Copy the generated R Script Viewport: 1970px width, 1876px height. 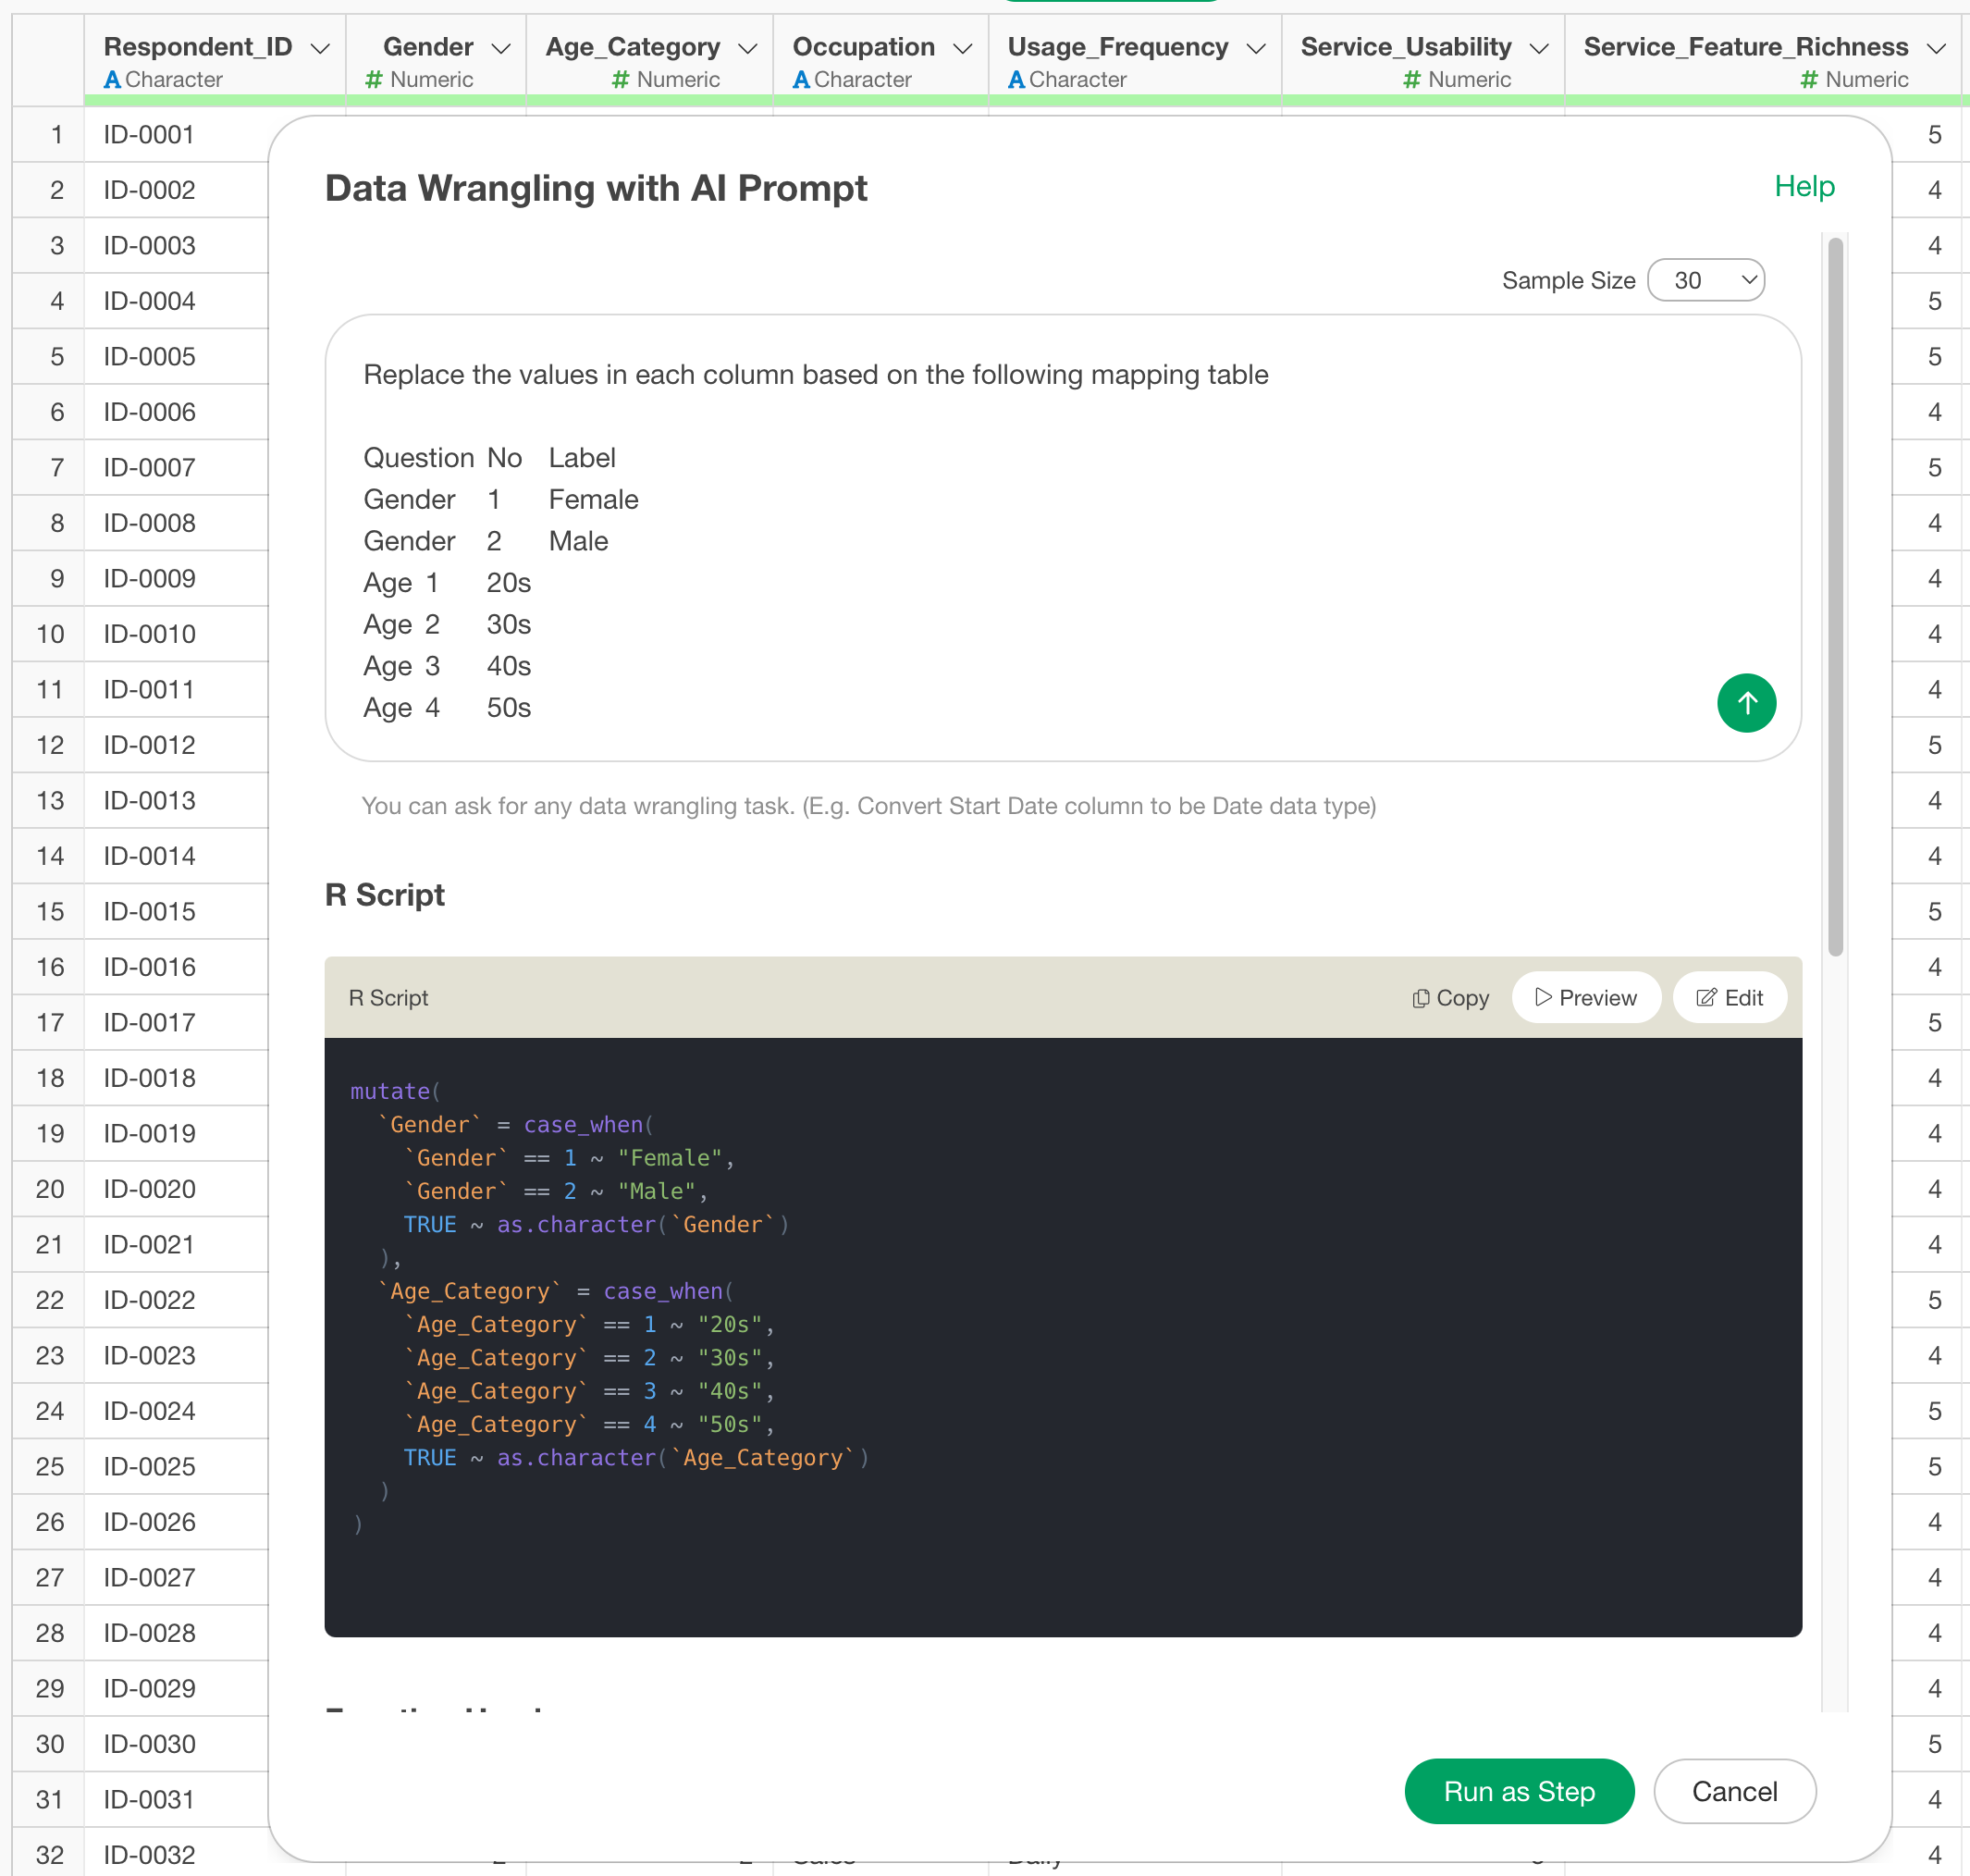click(x=1450, y=998)
